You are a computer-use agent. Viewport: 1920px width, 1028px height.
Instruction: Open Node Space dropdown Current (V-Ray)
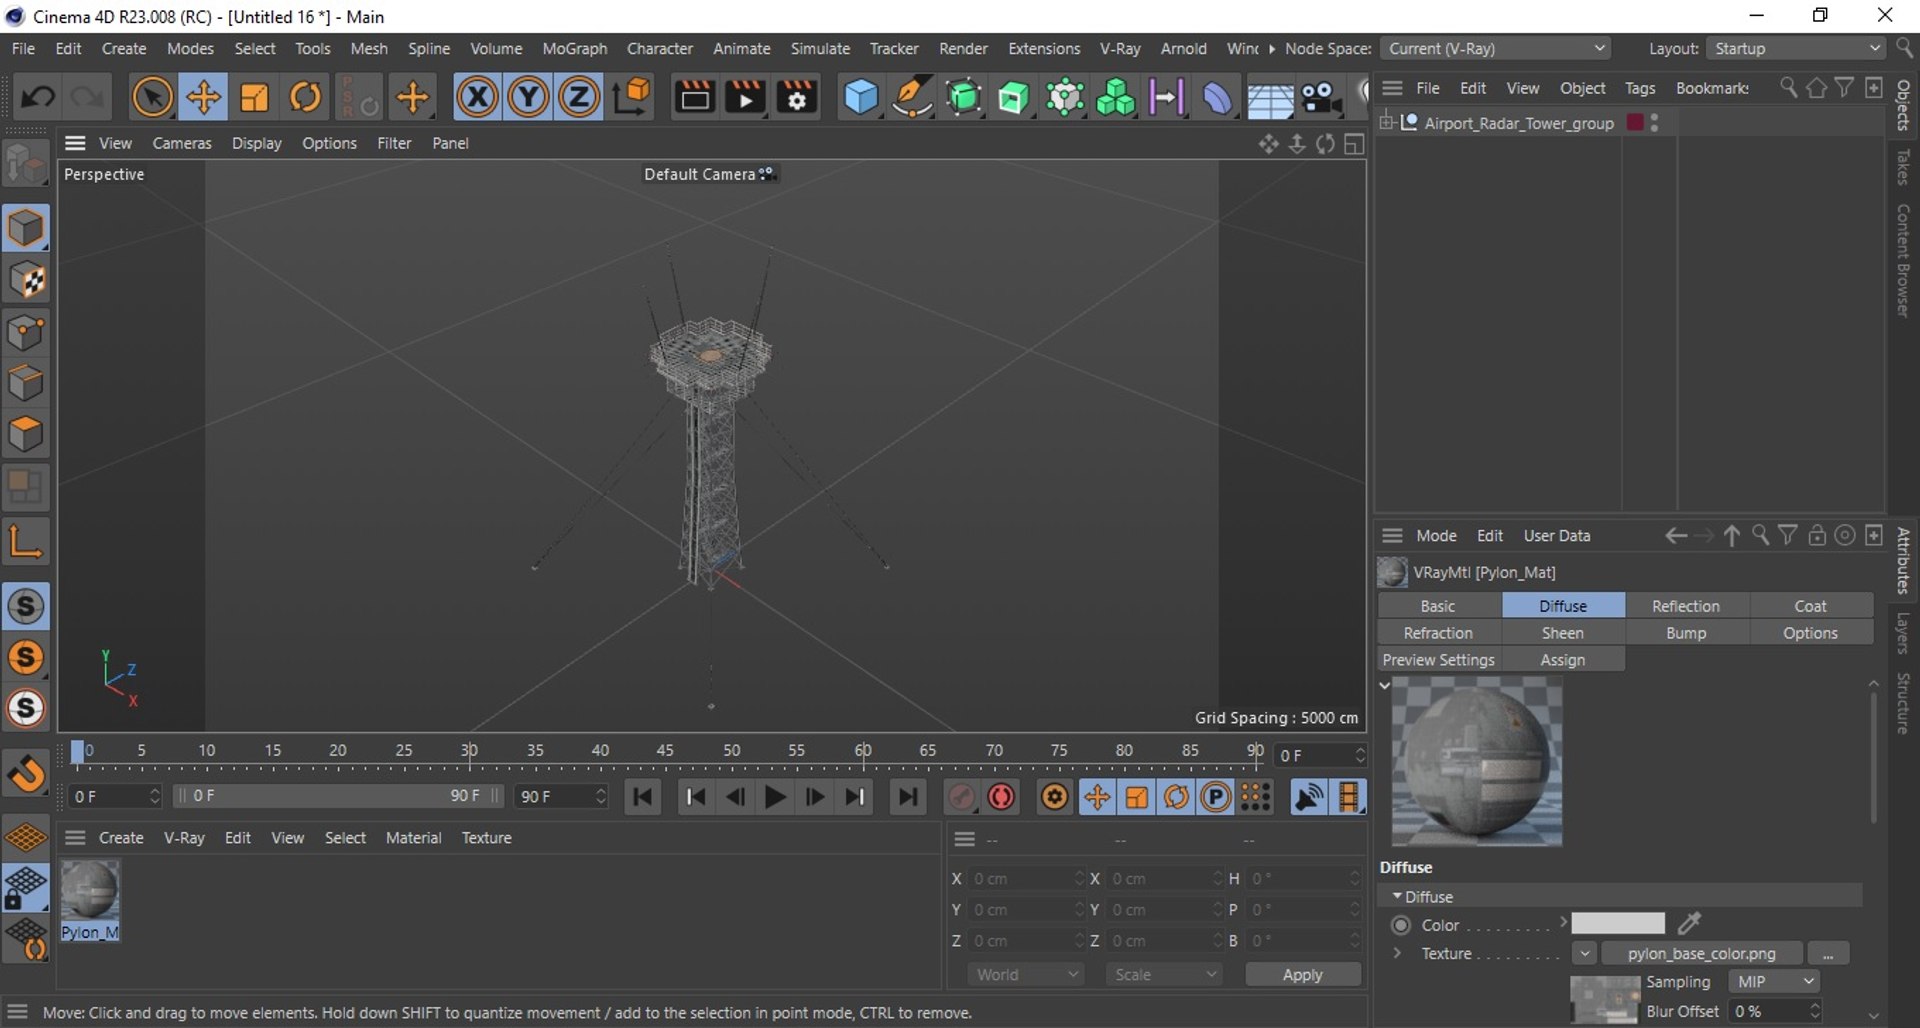point(1496,48)
